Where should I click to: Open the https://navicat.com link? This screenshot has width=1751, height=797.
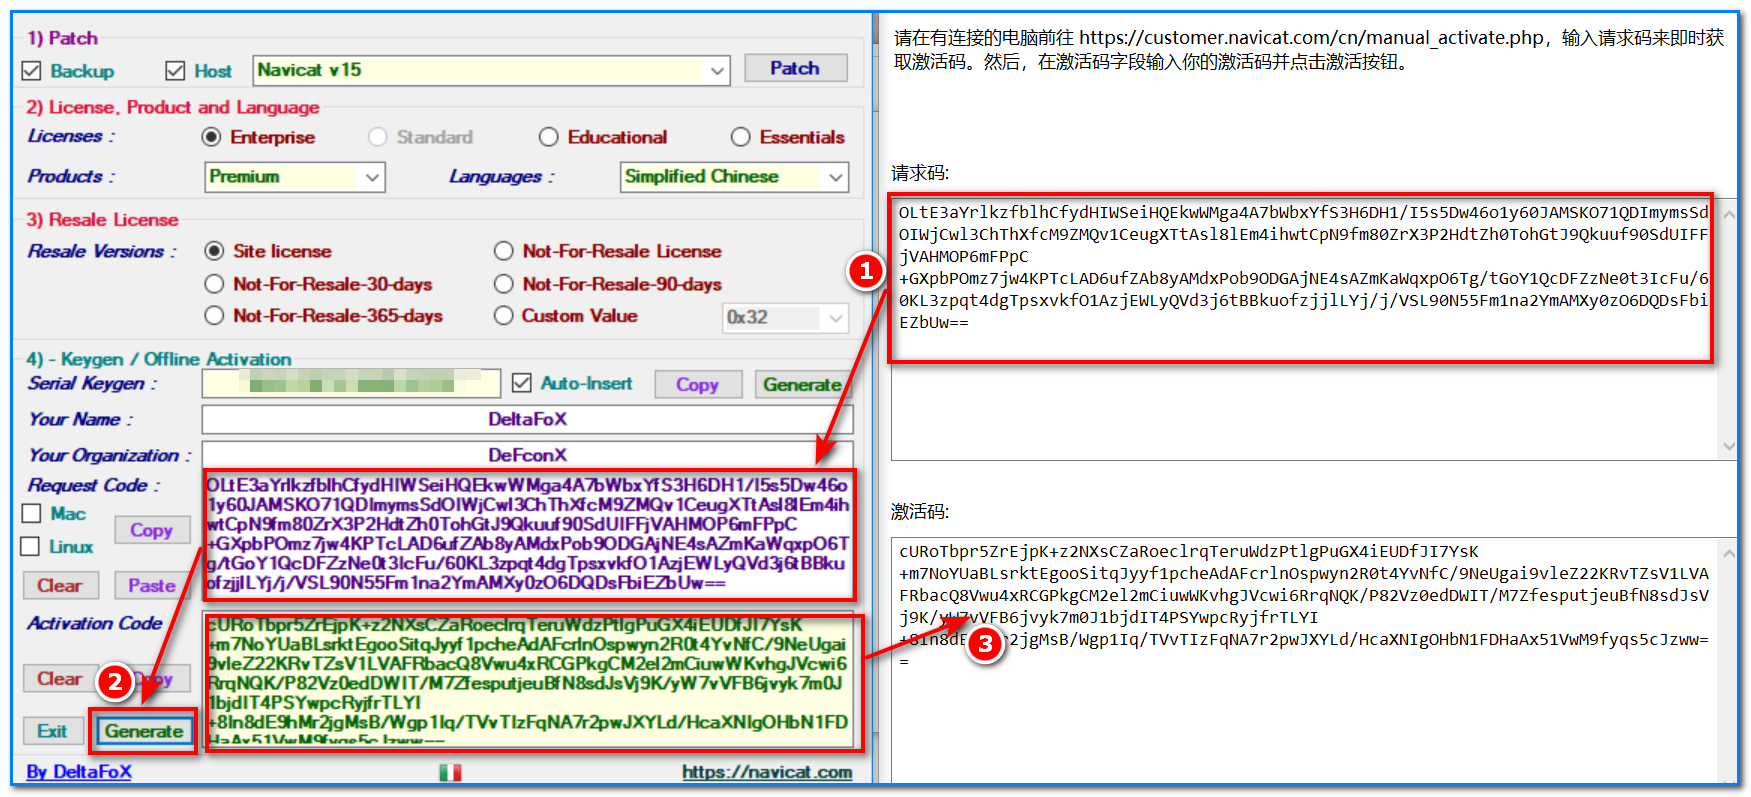pos(767,772)
